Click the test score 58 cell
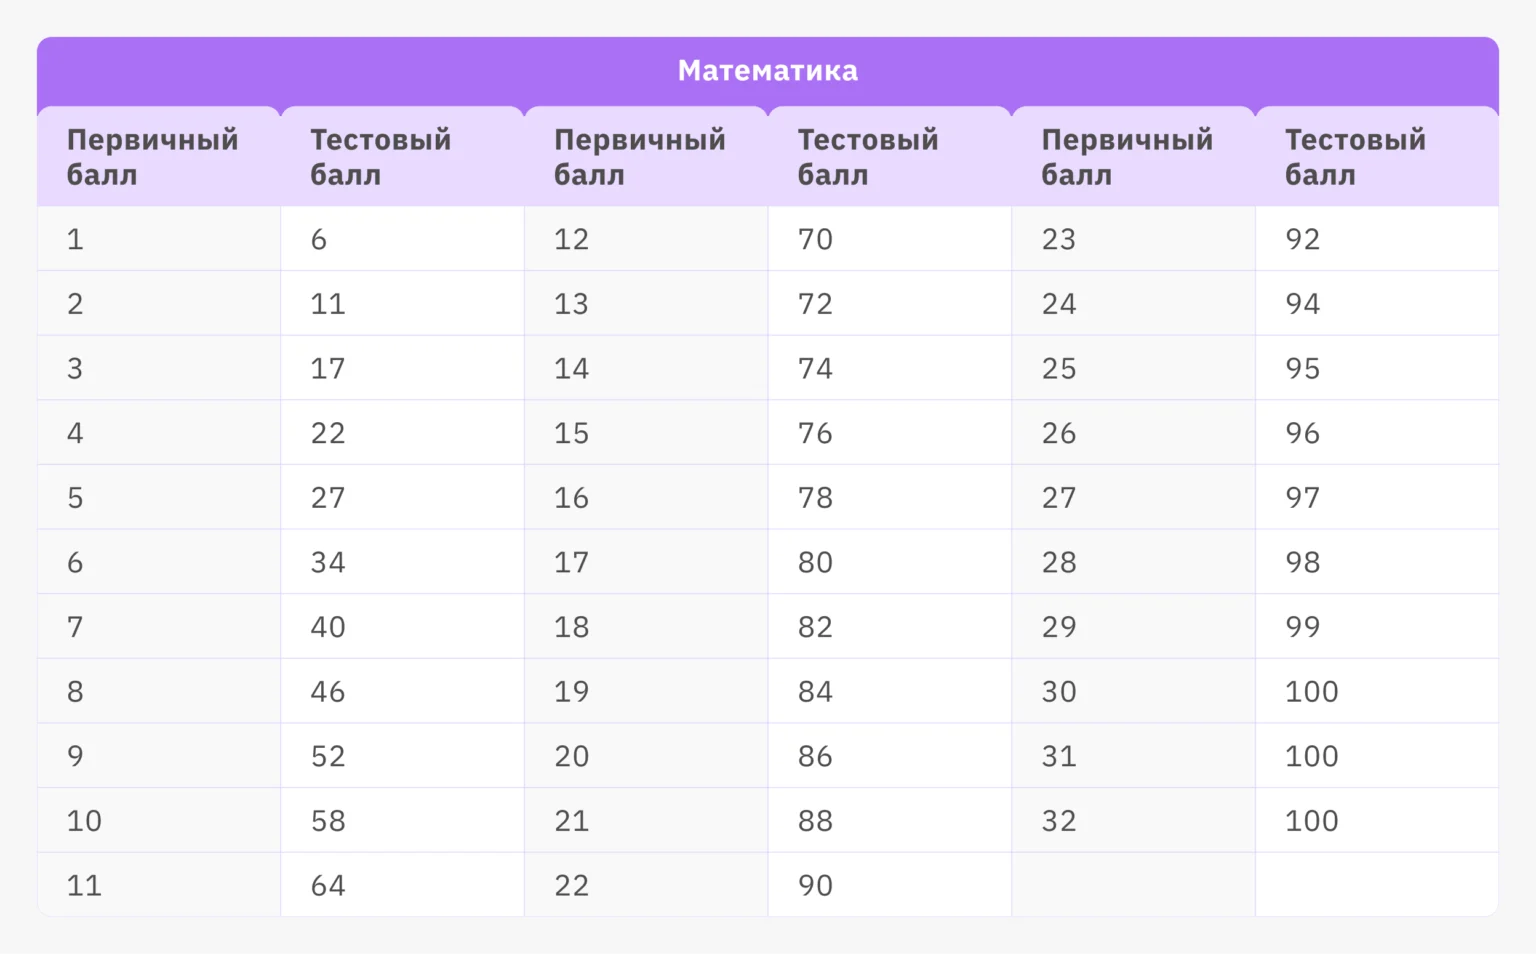The width and height of the screenshot is (1536, 954). pyautogui.click(x=328, y=822)
